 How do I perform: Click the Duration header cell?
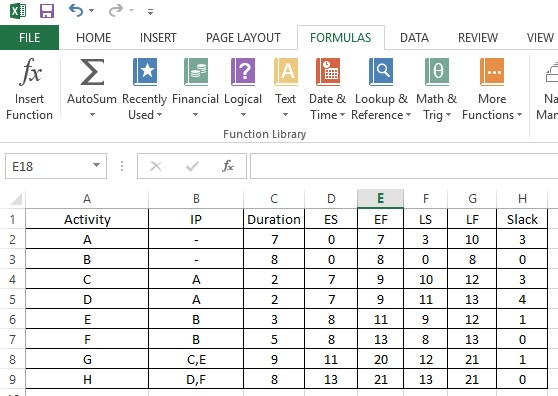tap(274, 219)
